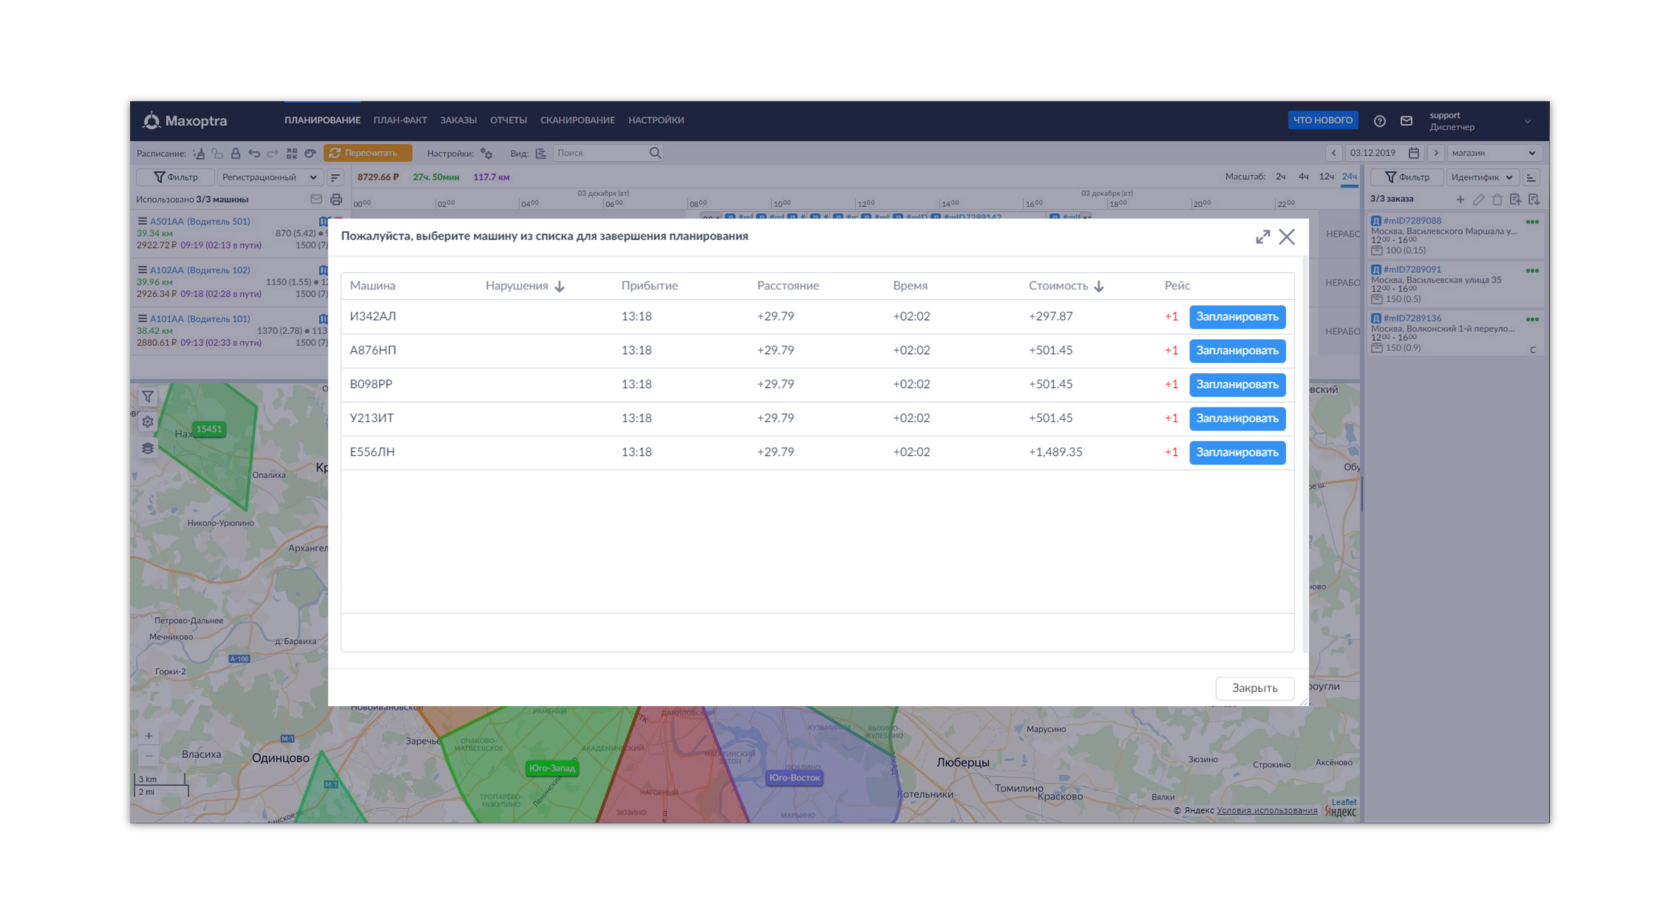Open the магазин depot dropdown

click(1494, 153)
